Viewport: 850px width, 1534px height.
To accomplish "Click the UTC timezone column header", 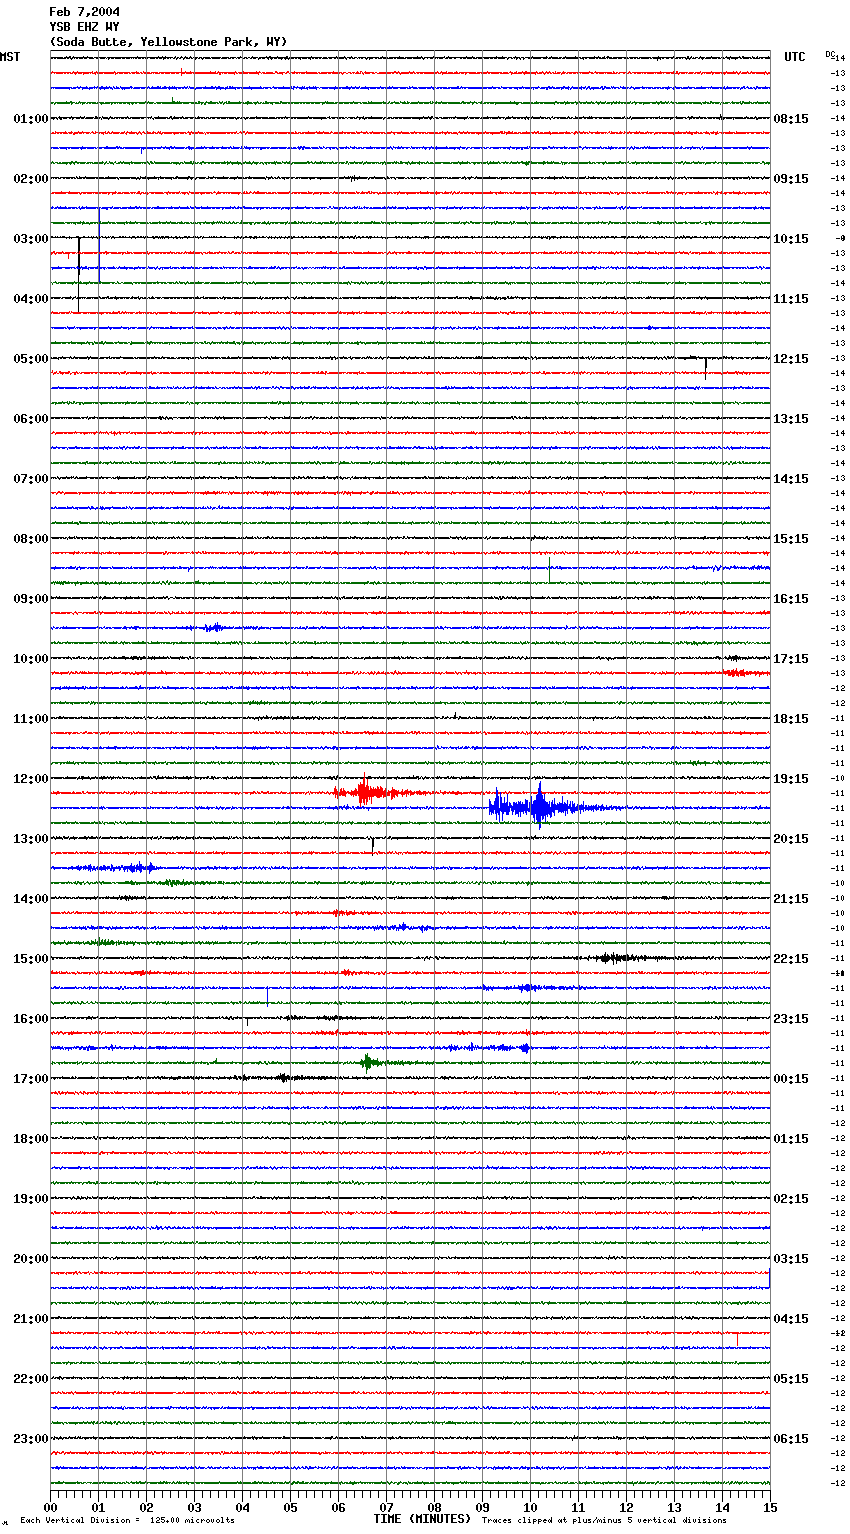I will [x=795, y=57].
